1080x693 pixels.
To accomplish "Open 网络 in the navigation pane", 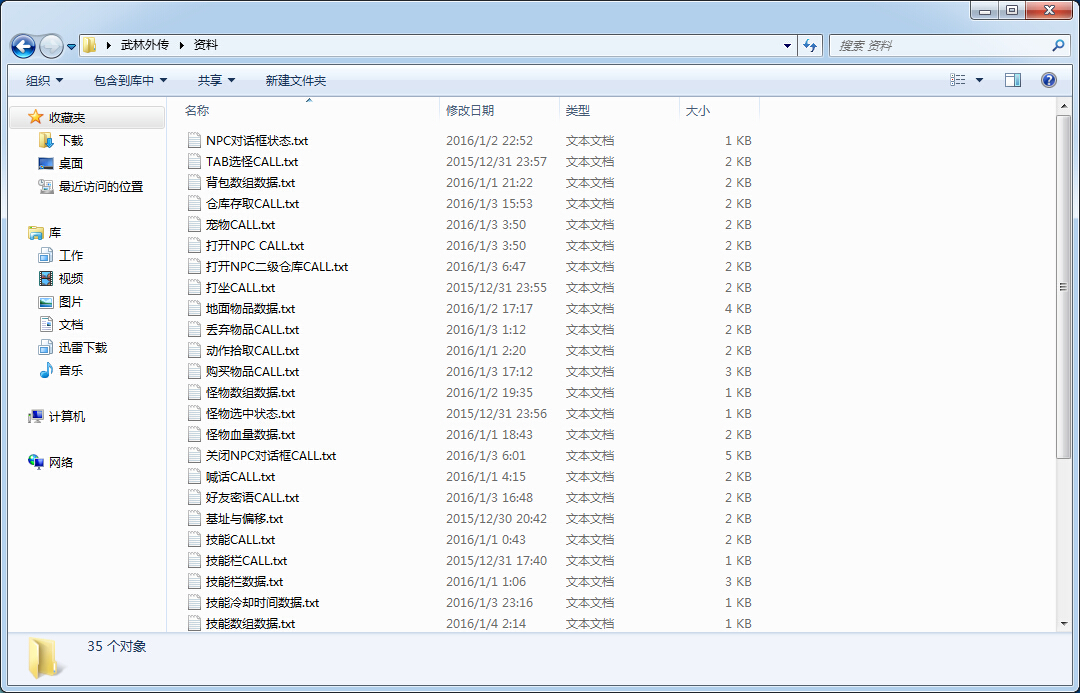I will pyautogui.click(x=60, y=463).
